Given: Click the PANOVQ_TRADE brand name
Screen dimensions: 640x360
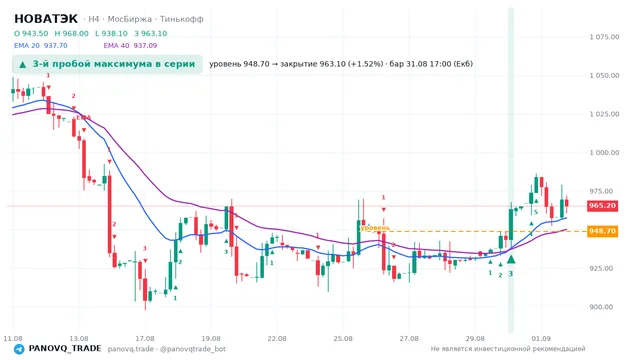Looking at the screenshot, I should click(65, 349).
